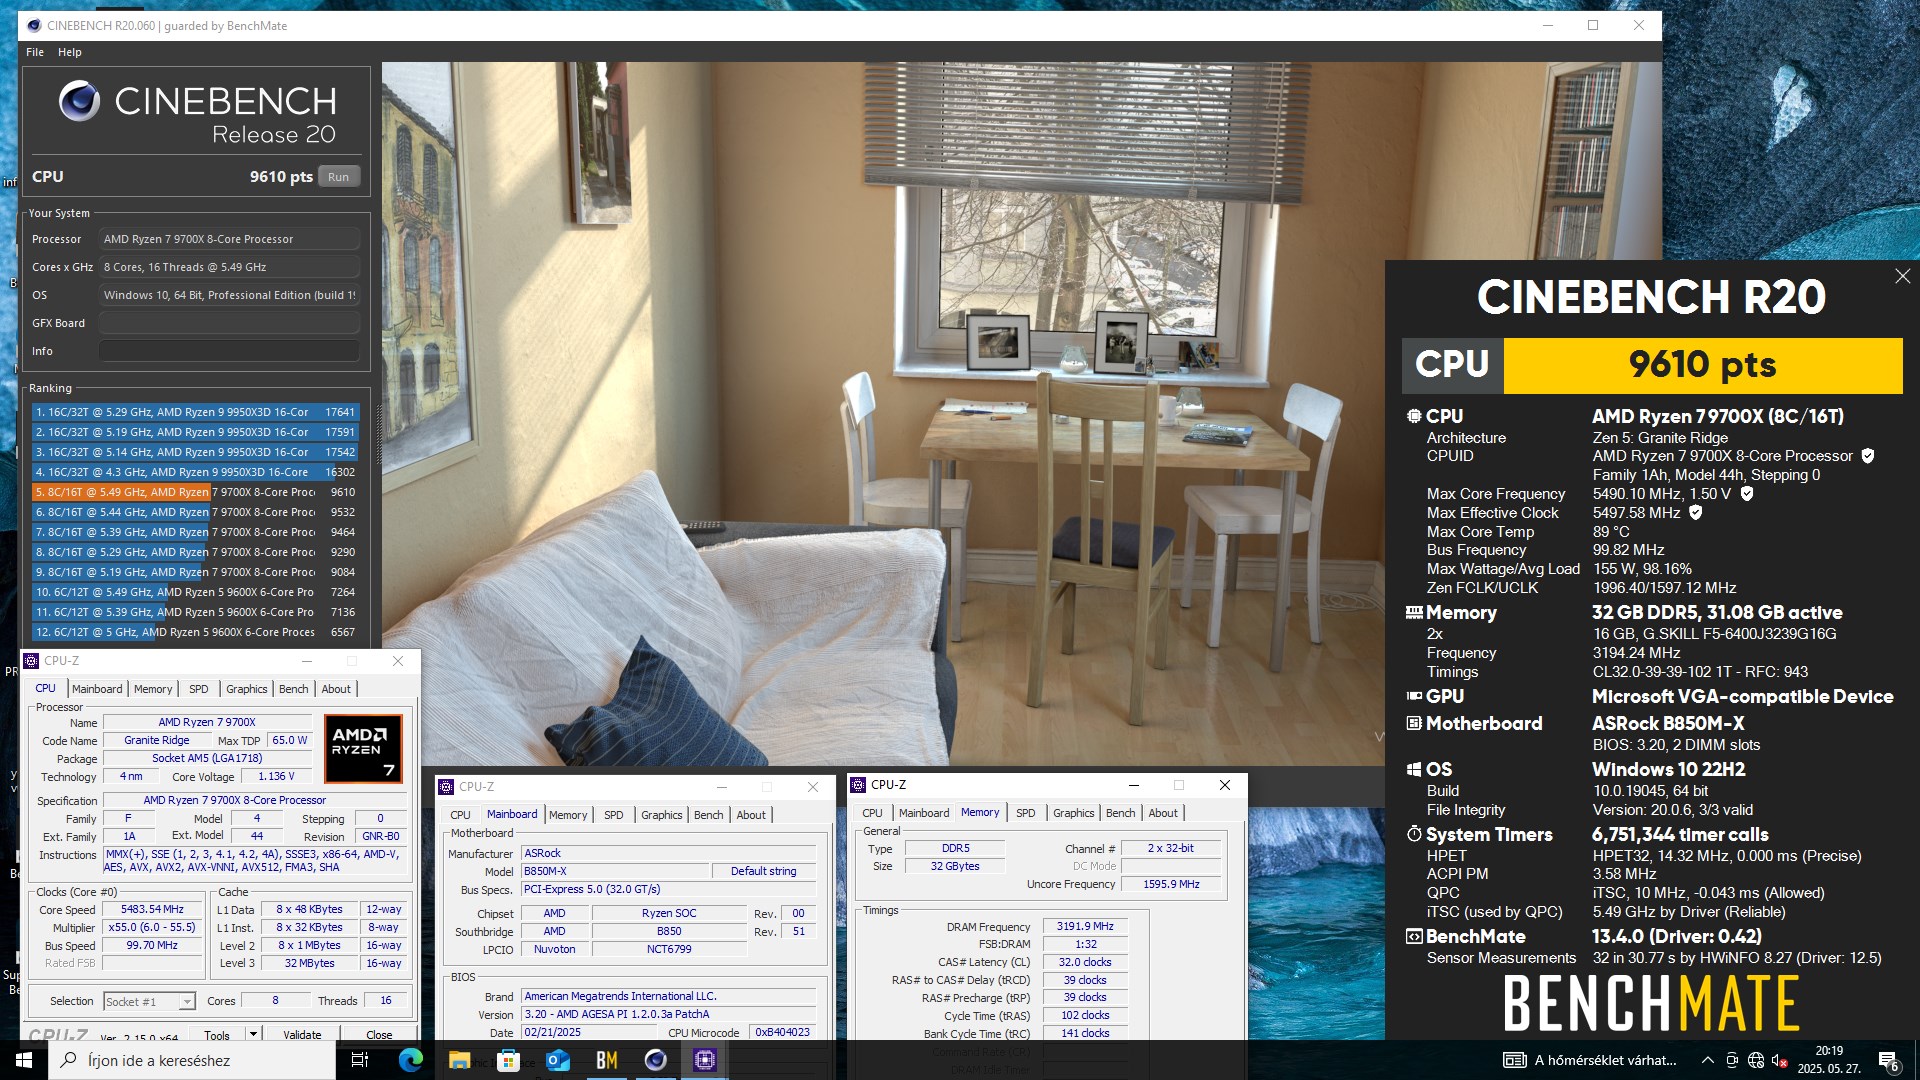Click the Processor field reading AMD Ryzen 7 9700X

(229, 239)
